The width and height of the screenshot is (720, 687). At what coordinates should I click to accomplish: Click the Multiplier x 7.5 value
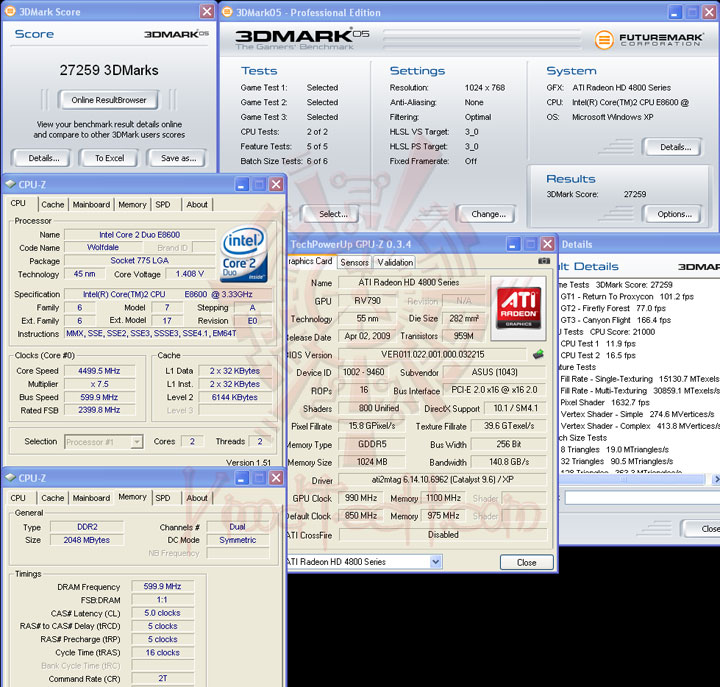(x=99, y=384)
